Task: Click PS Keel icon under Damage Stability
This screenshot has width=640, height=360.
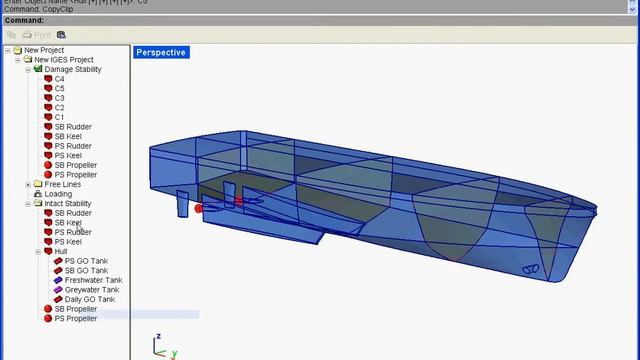Action: coord(48,156)
